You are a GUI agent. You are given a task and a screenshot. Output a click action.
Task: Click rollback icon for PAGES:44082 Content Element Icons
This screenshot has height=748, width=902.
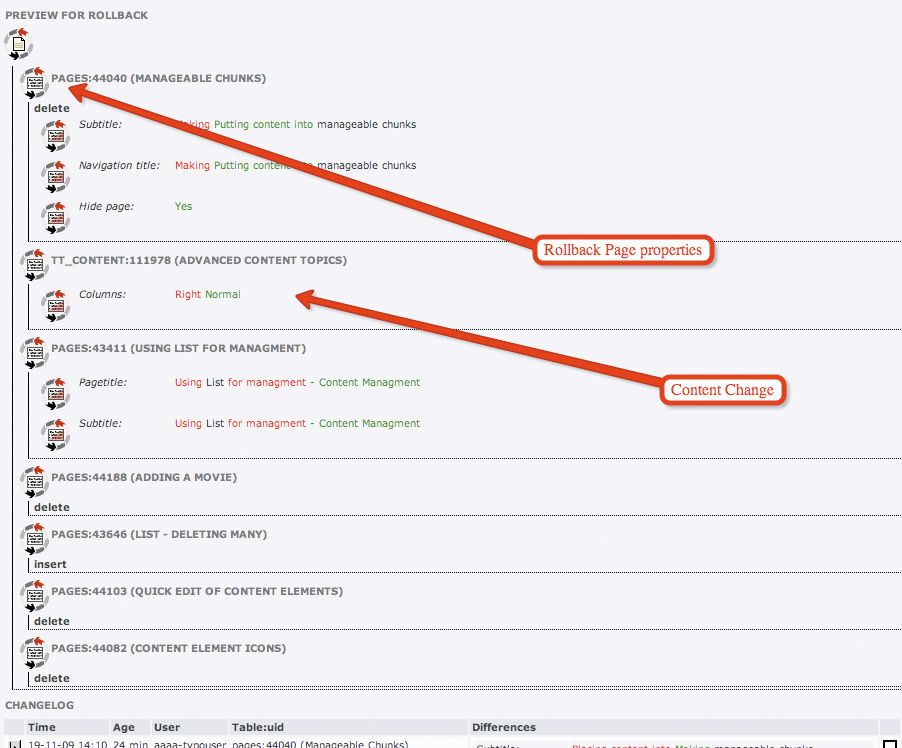34,653
